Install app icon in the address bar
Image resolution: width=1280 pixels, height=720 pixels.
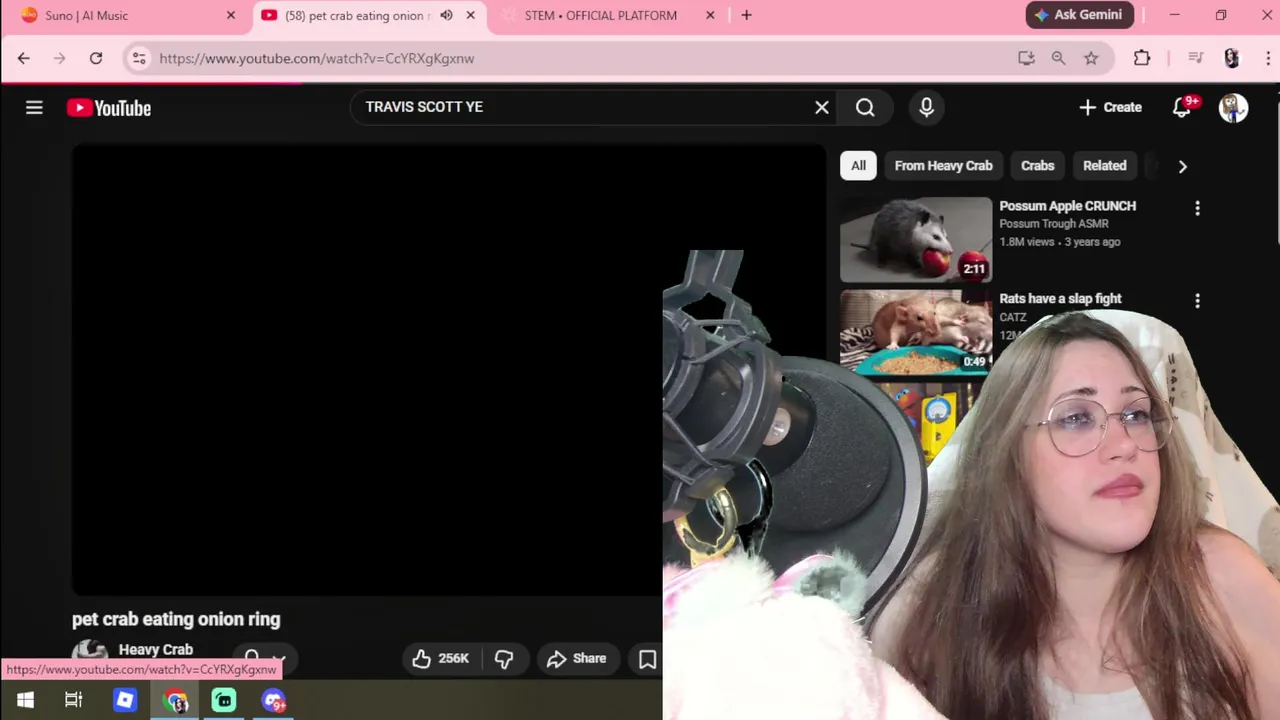[x=1026, y=58]
